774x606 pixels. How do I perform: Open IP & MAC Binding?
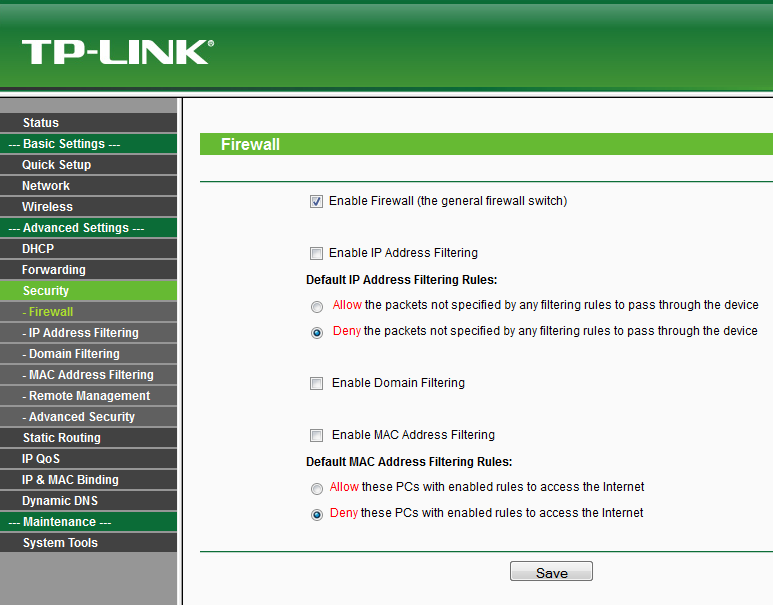coord(88,480)
